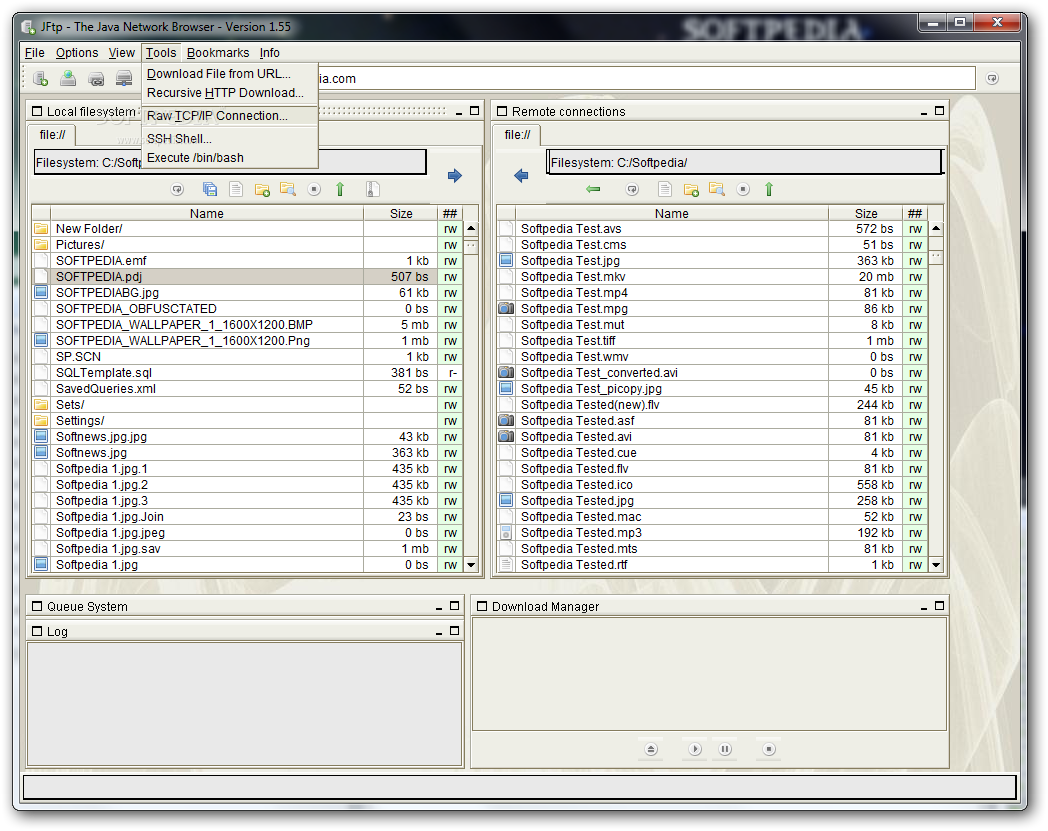Select Softpedia Tested.mp3 in remote list
The width and height of the screenshot is (1048, 831).
coord(711,533)
